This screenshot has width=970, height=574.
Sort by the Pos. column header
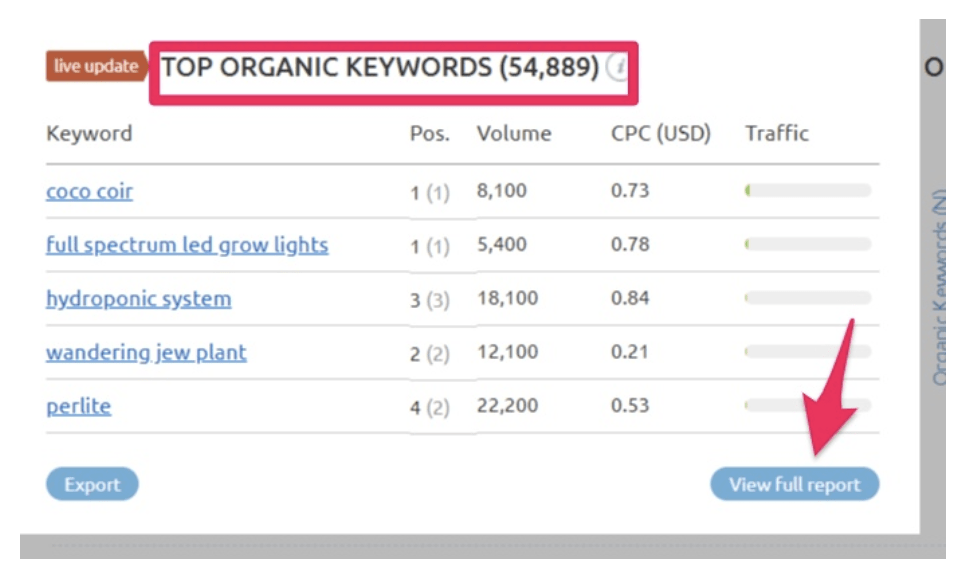430,134
